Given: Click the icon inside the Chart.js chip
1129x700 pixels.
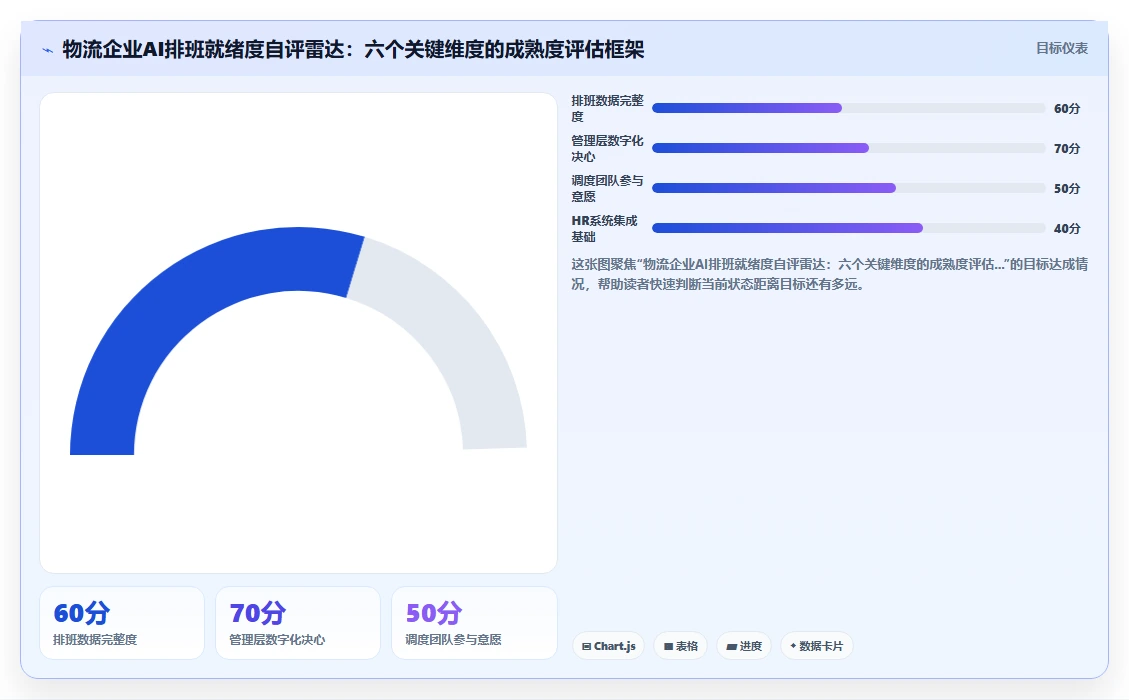Looking at the screenshot, I should coord(586,647).
